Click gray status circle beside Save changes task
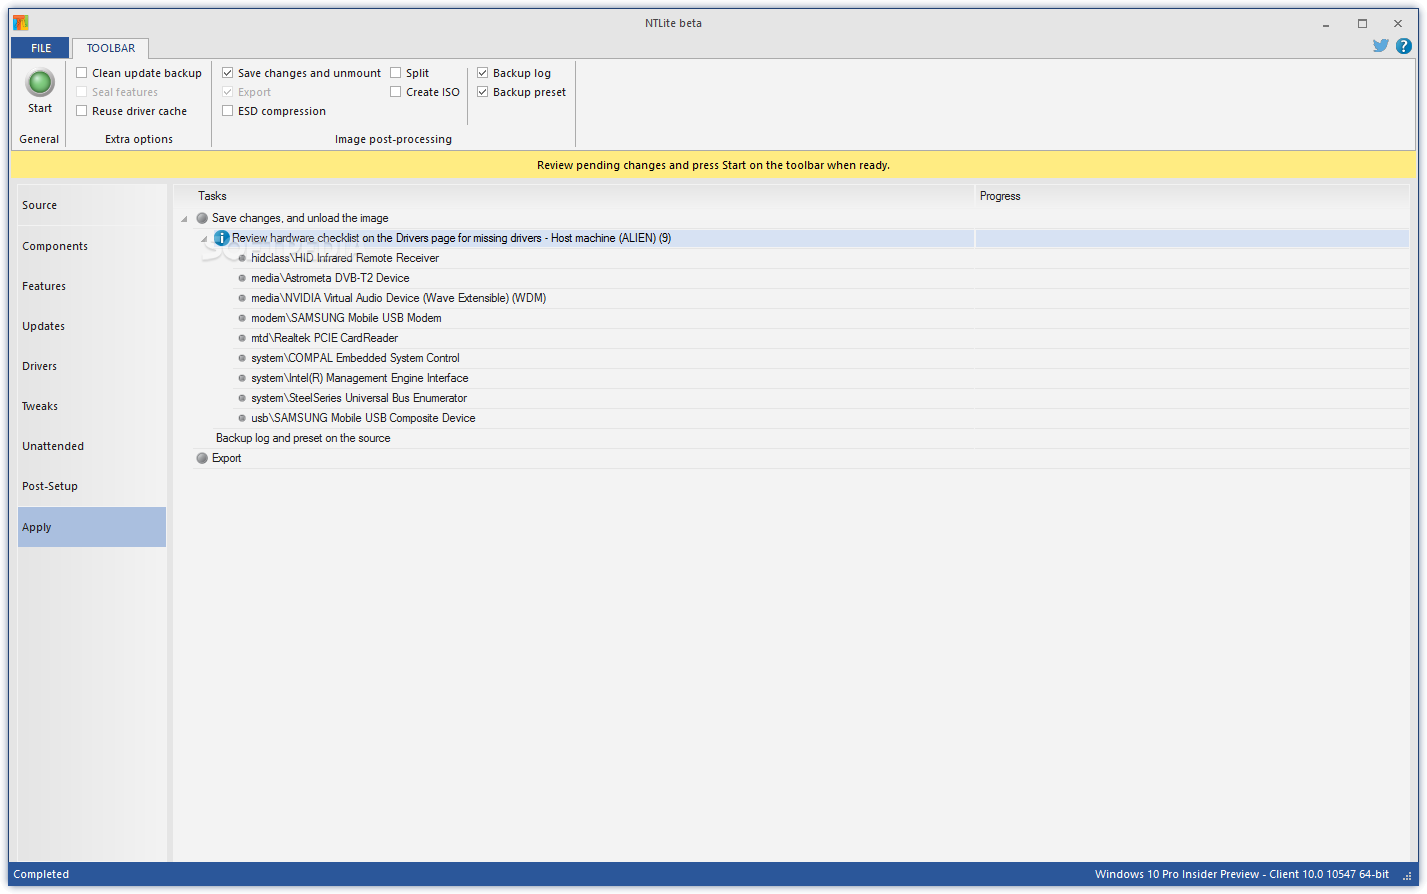This screenshot has height=894, width=1427. (x=202, y=218)
